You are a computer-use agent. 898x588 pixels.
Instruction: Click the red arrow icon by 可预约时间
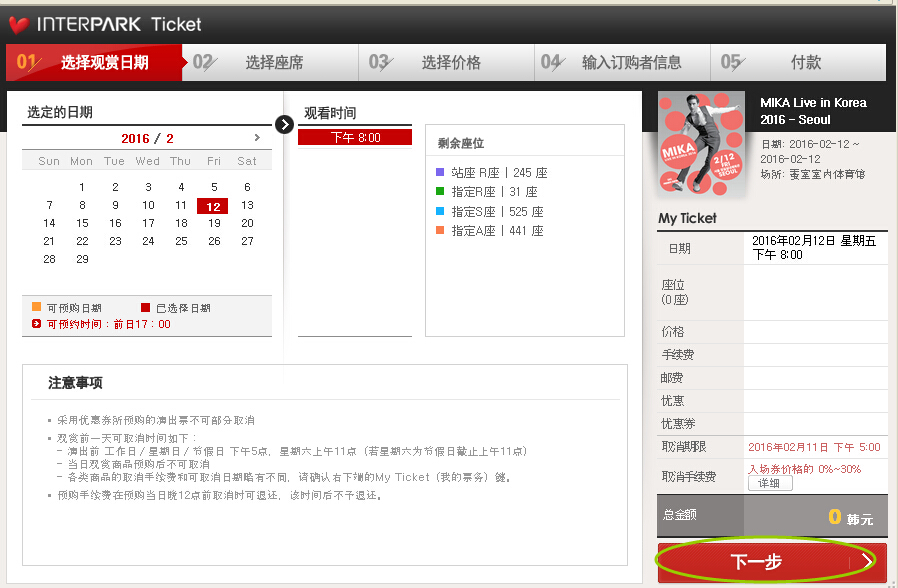[x=37, y=324]
